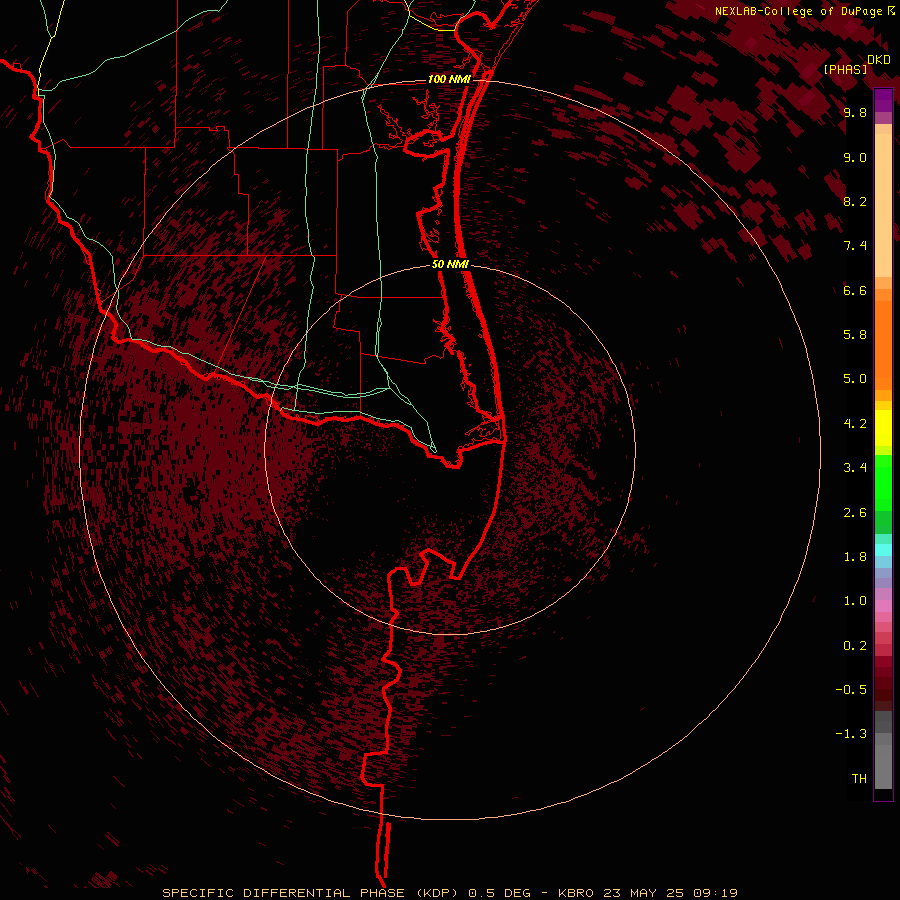Click the 9.8 value on color scale
This screenshot has height=900, width=900.
pos(855,112)
